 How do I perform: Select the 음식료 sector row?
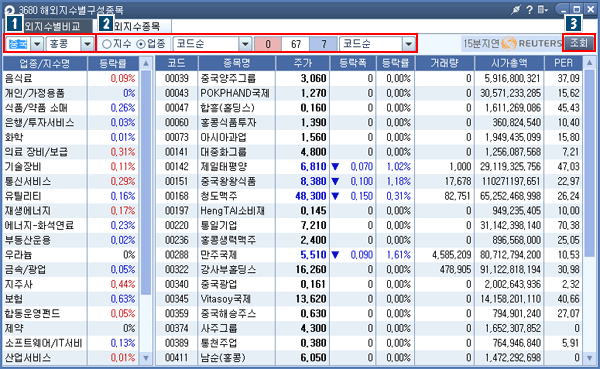(x=71, y=78)
